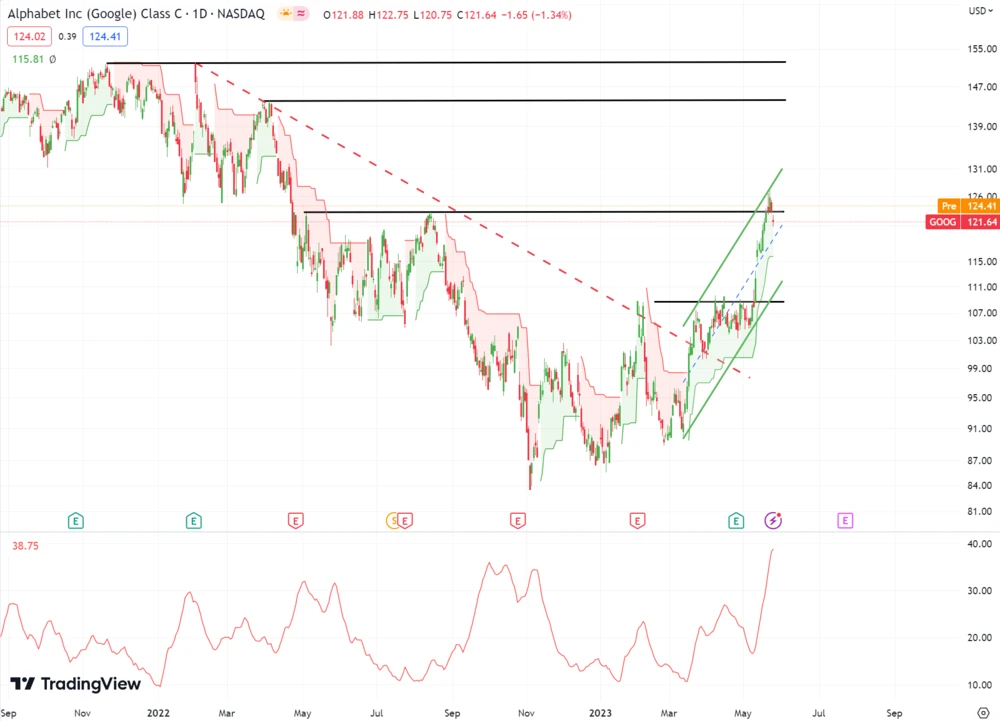This screenshot has height=721, width=1000.
Task: Open the purple future earnings E marker
Action: 845,520
